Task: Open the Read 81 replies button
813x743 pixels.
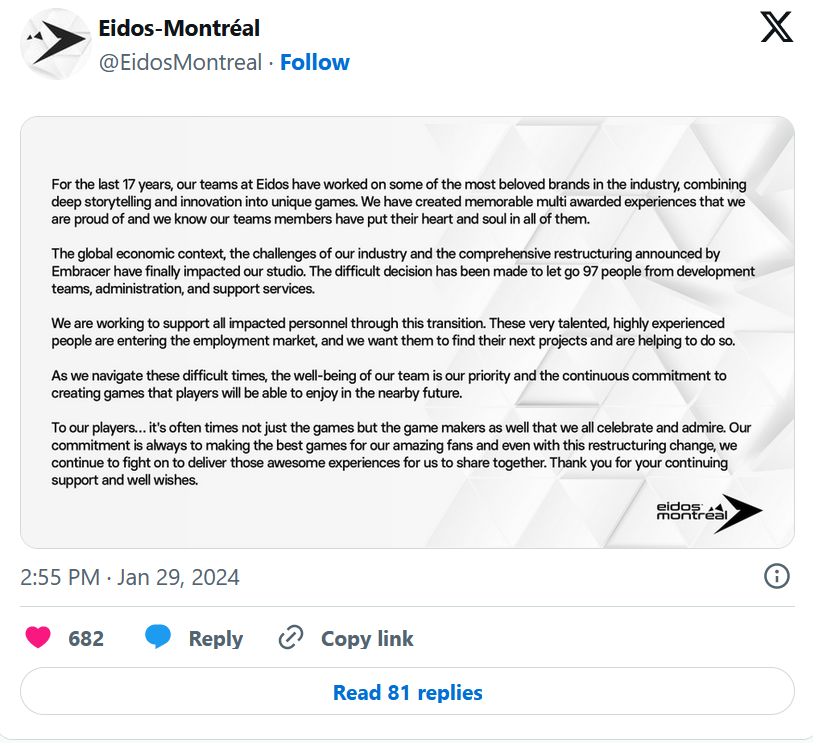Action: pyautogui.click(x=407, y=692)
